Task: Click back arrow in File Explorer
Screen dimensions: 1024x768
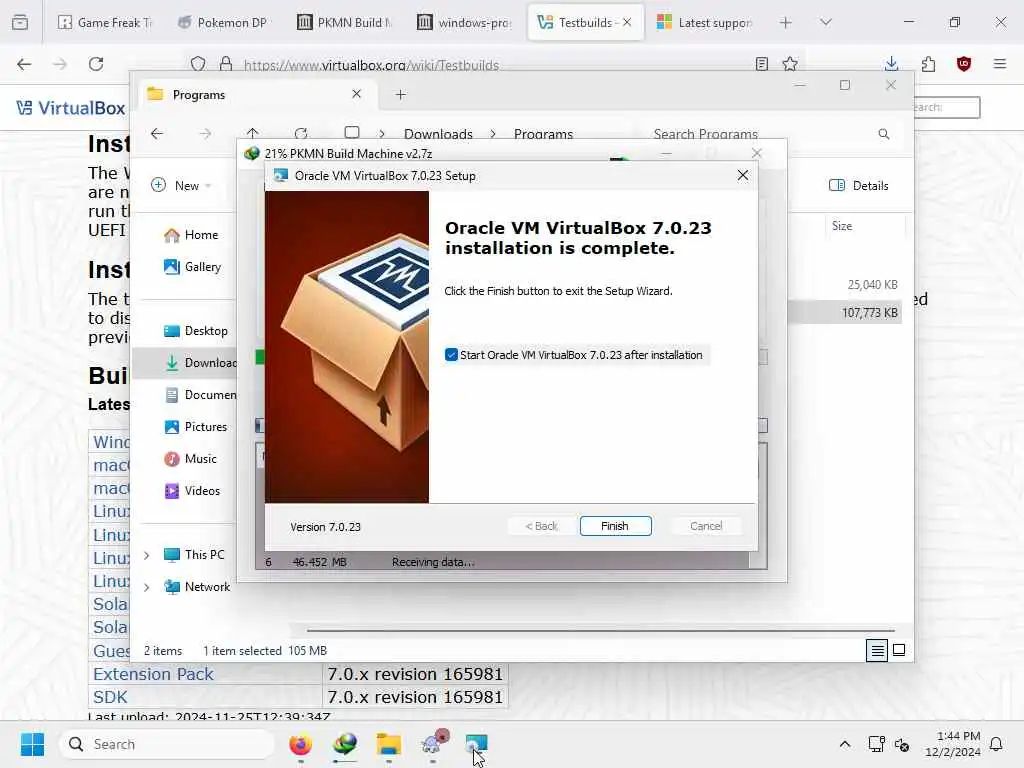Action: [157, 133]
